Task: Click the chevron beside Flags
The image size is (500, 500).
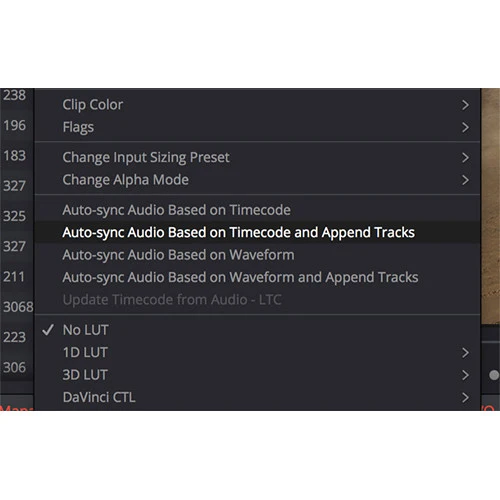Action: (465, 127)
